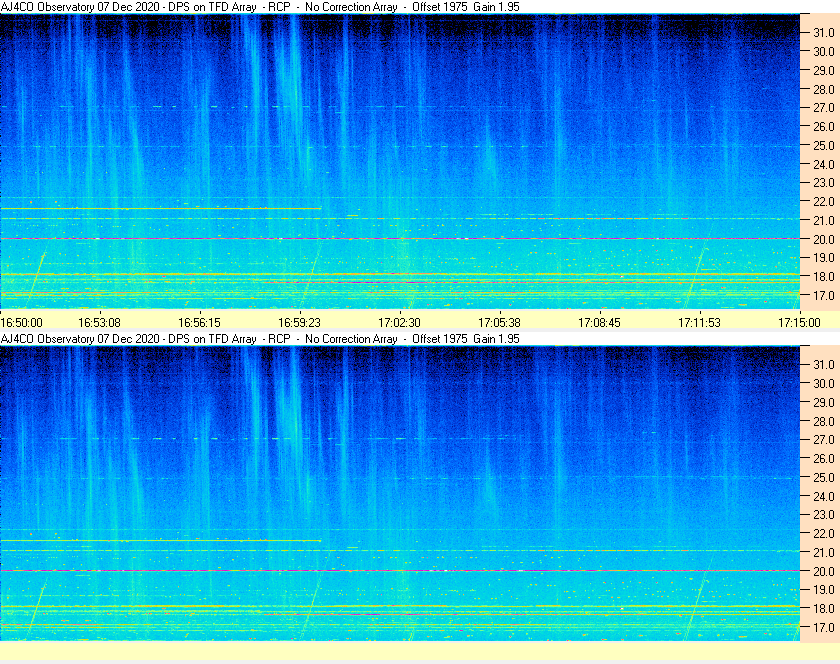Click the 20.0 frequency label in lower spectrogram

[824, 571]
